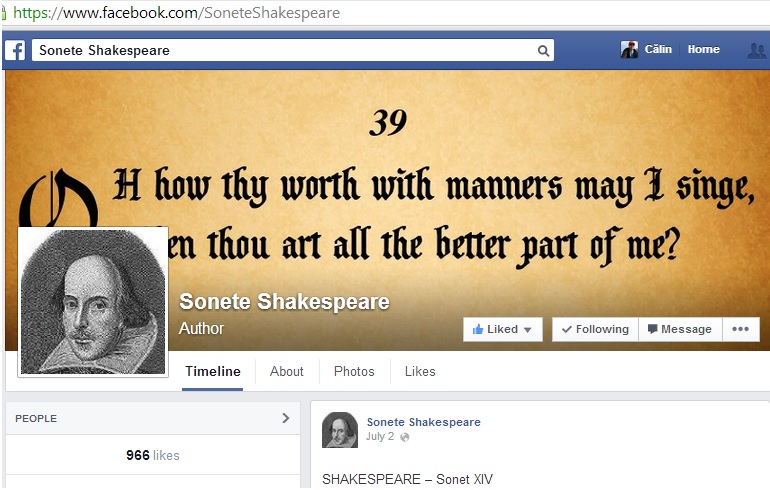Go to the Timeline tab
The height and width of the screenshot is (490, 770).
coord(213,371)
